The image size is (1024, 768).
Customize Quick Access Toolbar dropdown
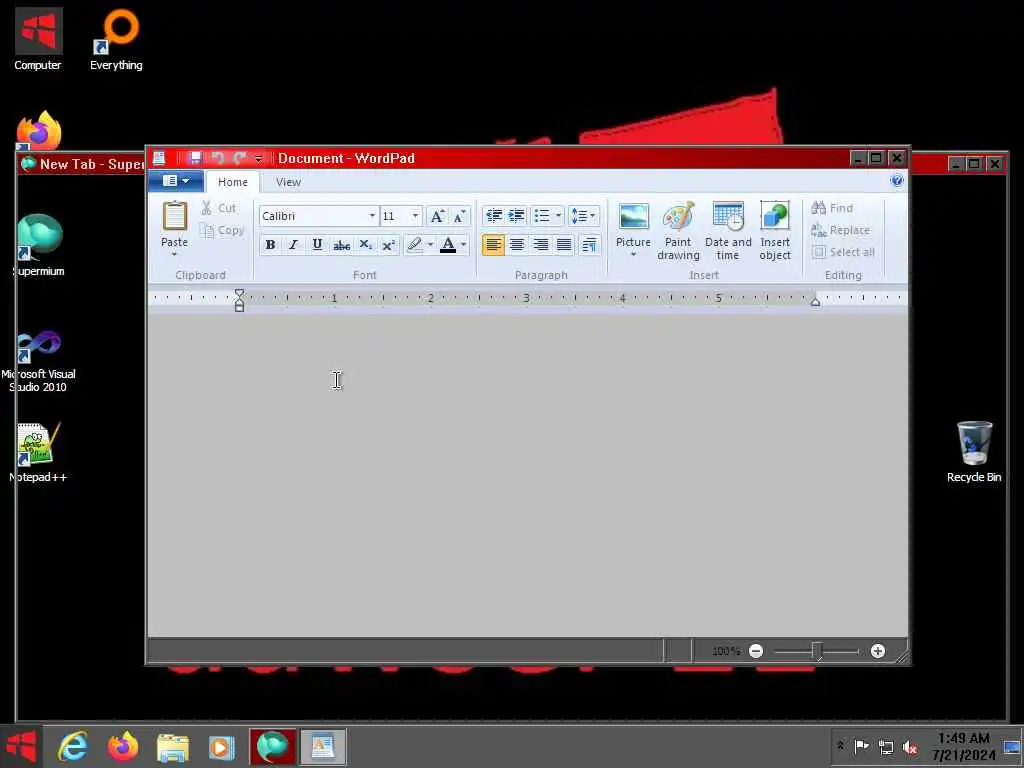[259, 159]
